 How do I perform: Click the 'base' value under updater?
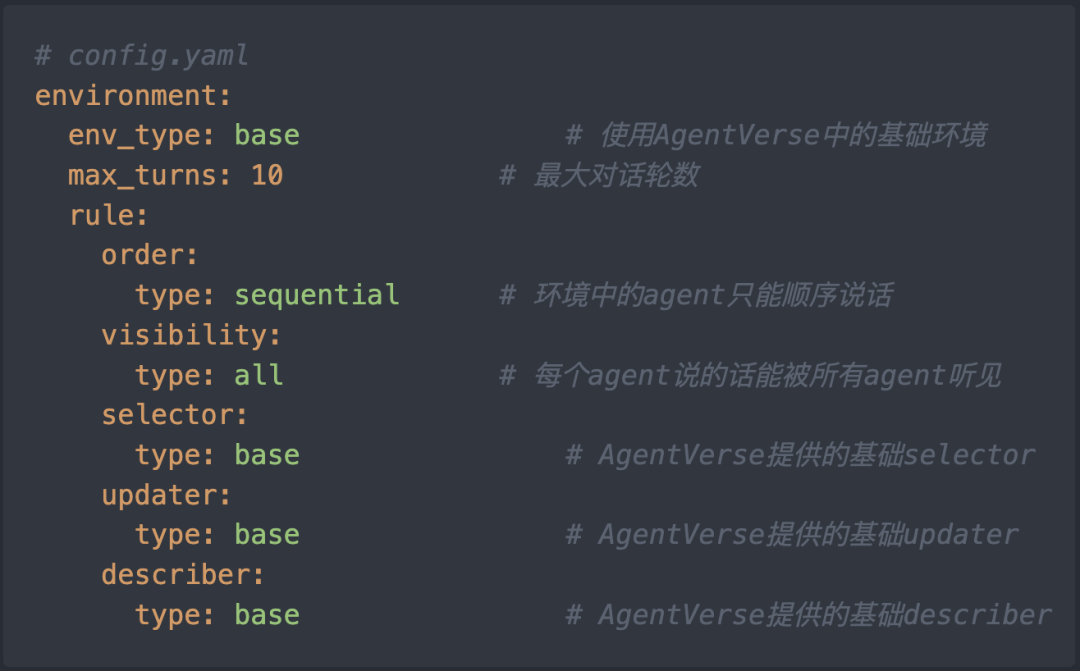click(267, 535)
